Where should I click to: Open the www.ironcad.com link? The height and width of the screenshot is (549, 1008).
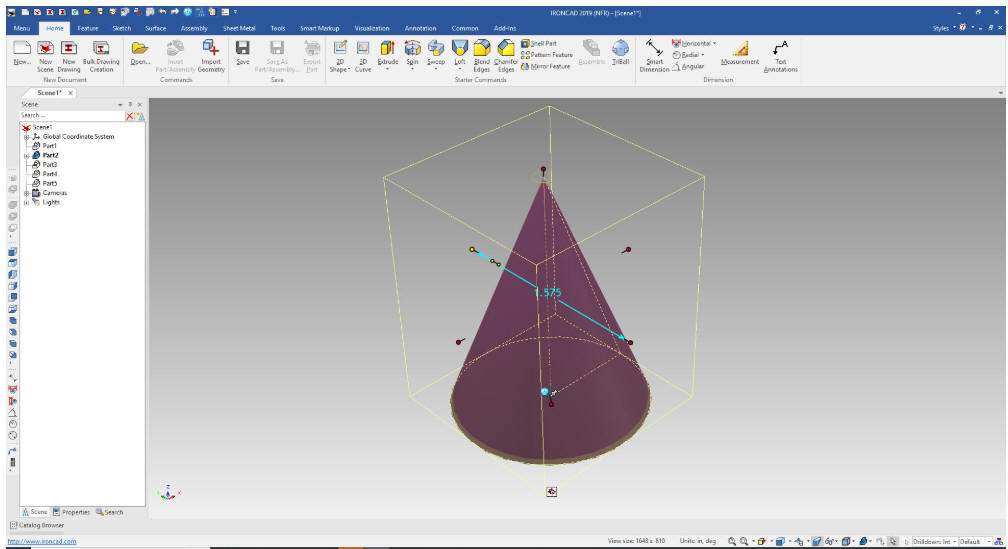[42, 542]
